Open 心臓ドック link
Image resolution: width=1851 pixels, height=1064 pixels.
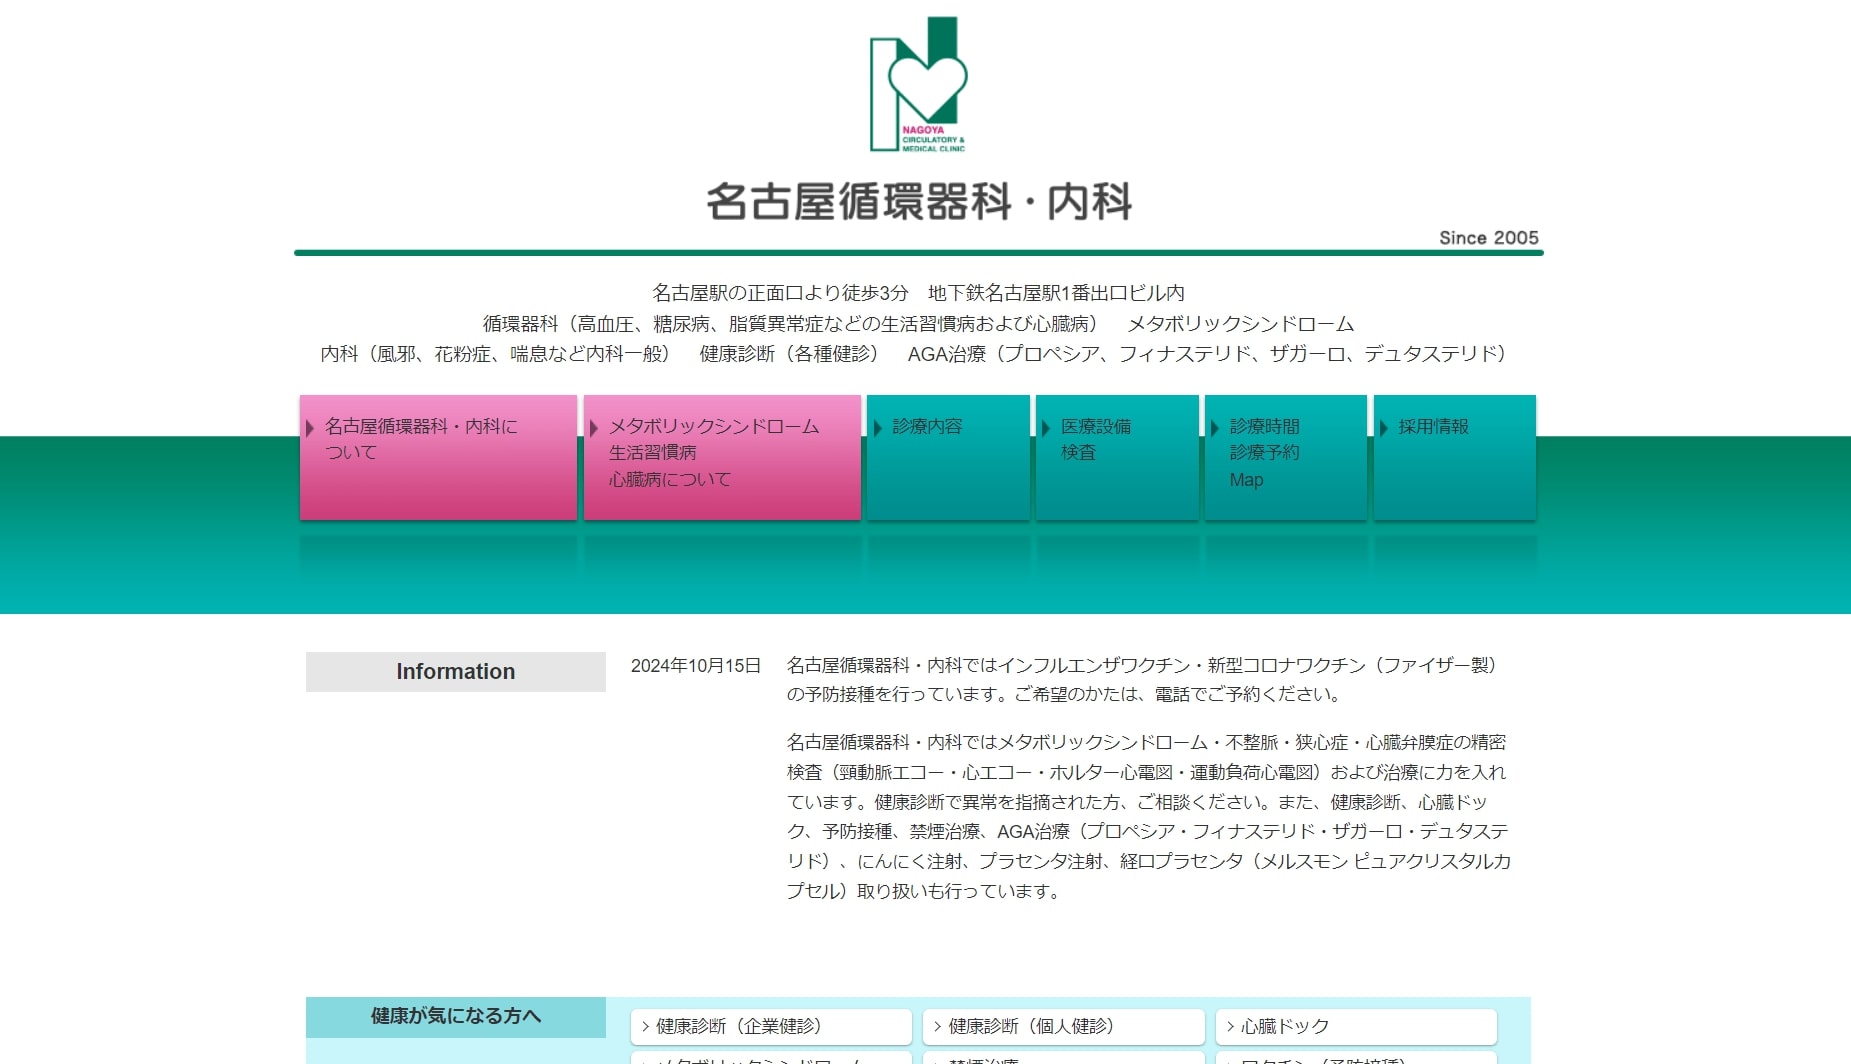click(x=1356, y=1027)
